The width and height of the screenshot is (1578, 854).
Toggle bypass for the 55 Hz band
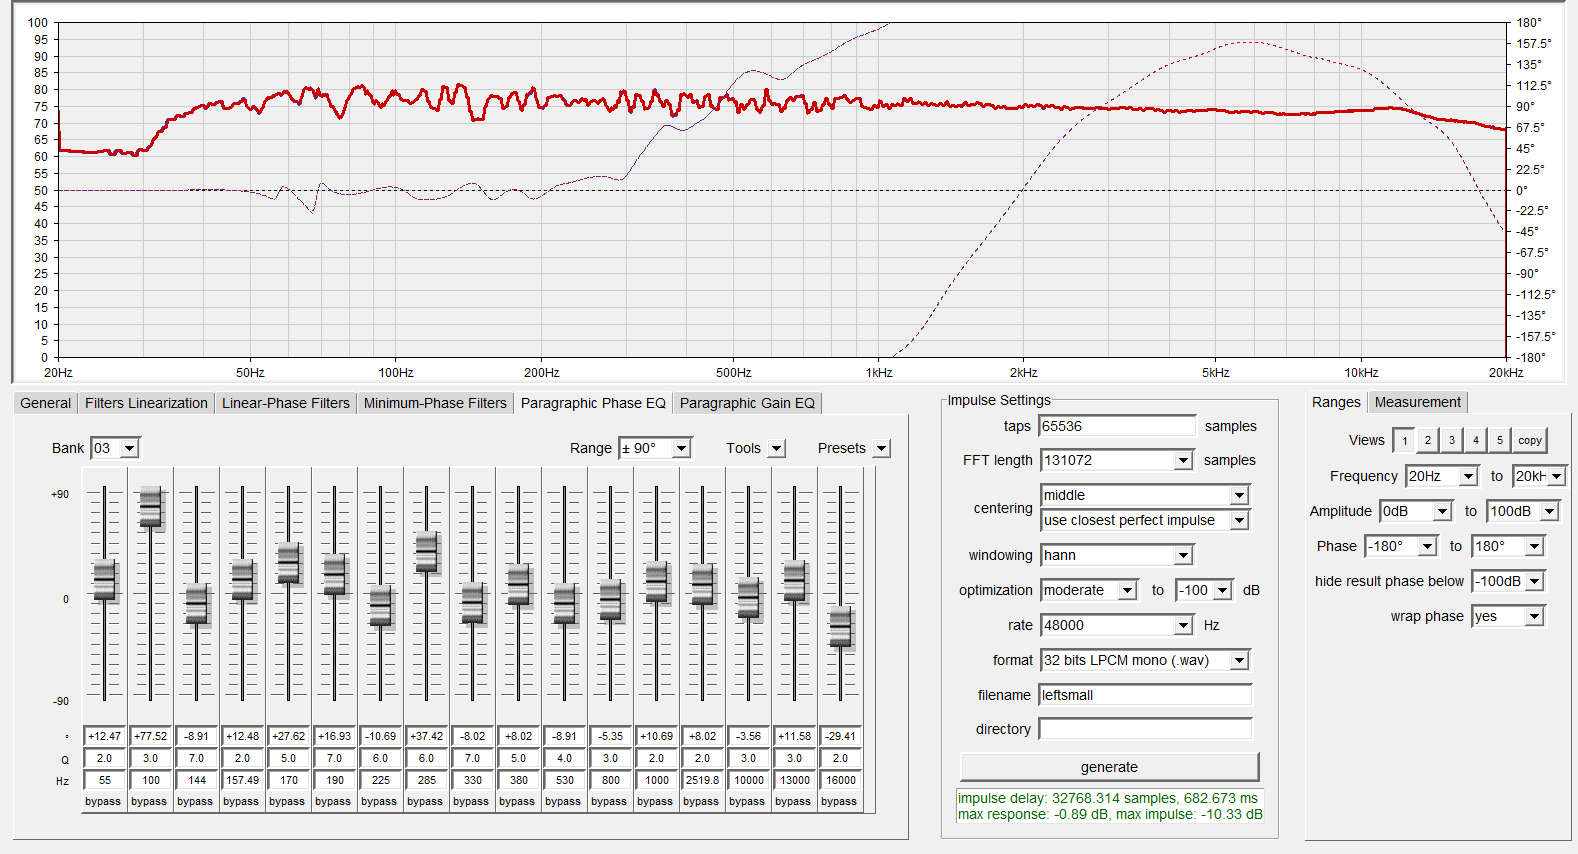pyautogui.click(x=103, y=801)
